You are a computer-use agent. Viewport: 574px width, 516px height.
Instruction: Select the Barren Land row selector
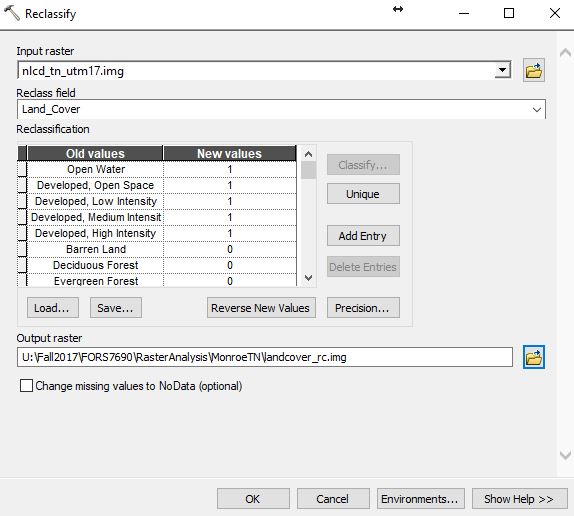click(22, 249)
